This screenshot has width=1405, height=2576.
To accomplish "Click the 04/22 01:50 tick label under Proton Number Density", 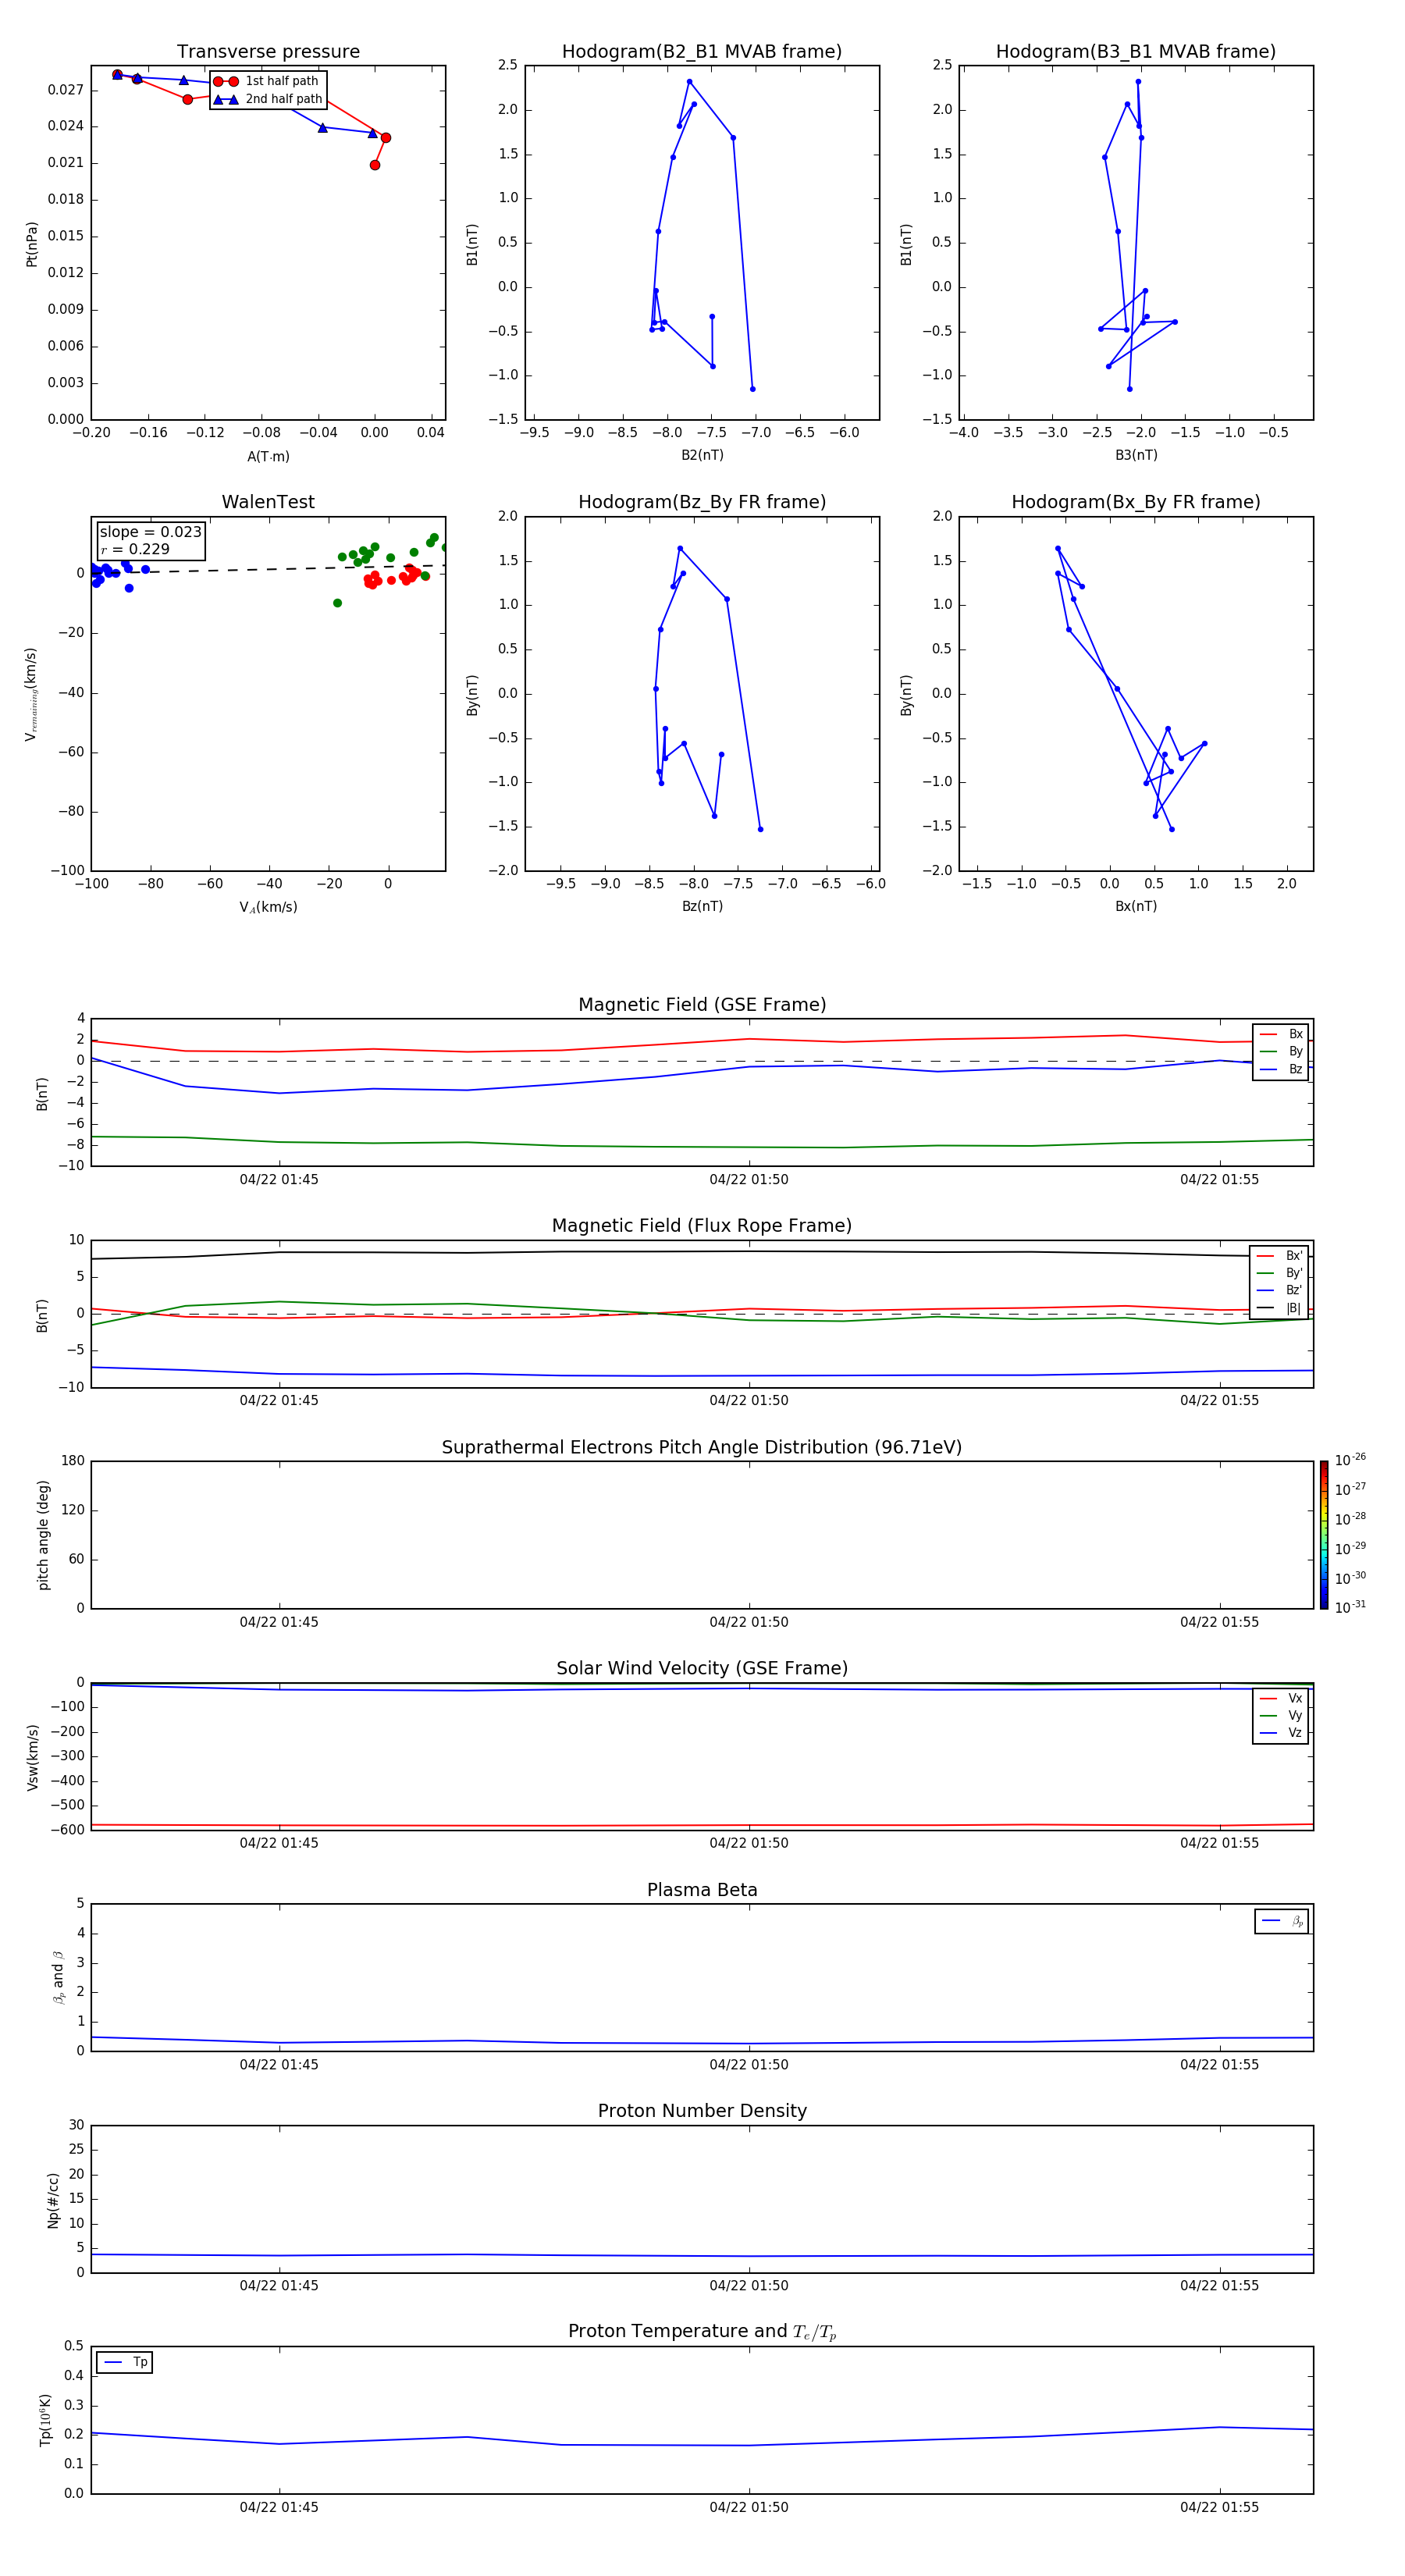I will [x=748, y=2285].
